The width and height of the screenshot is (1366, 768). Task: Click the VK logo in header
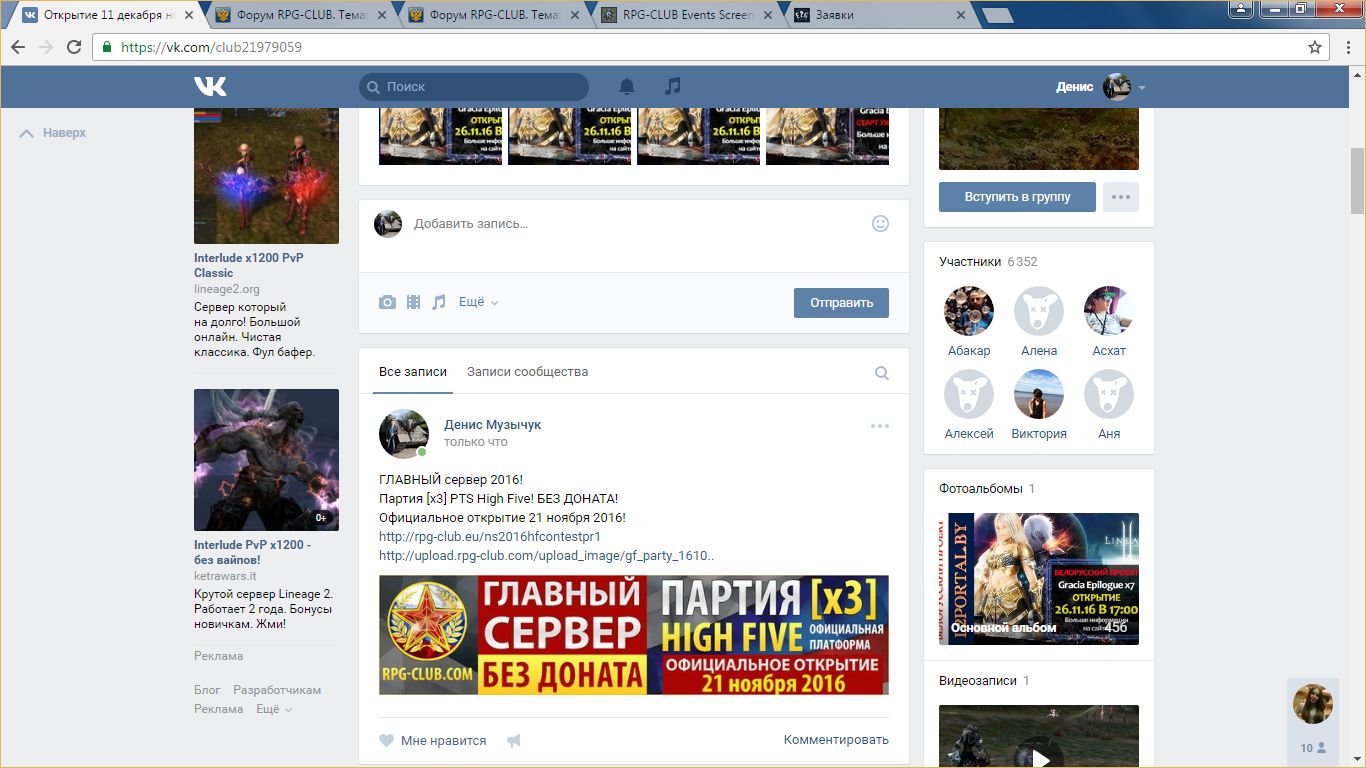point(210,87)
